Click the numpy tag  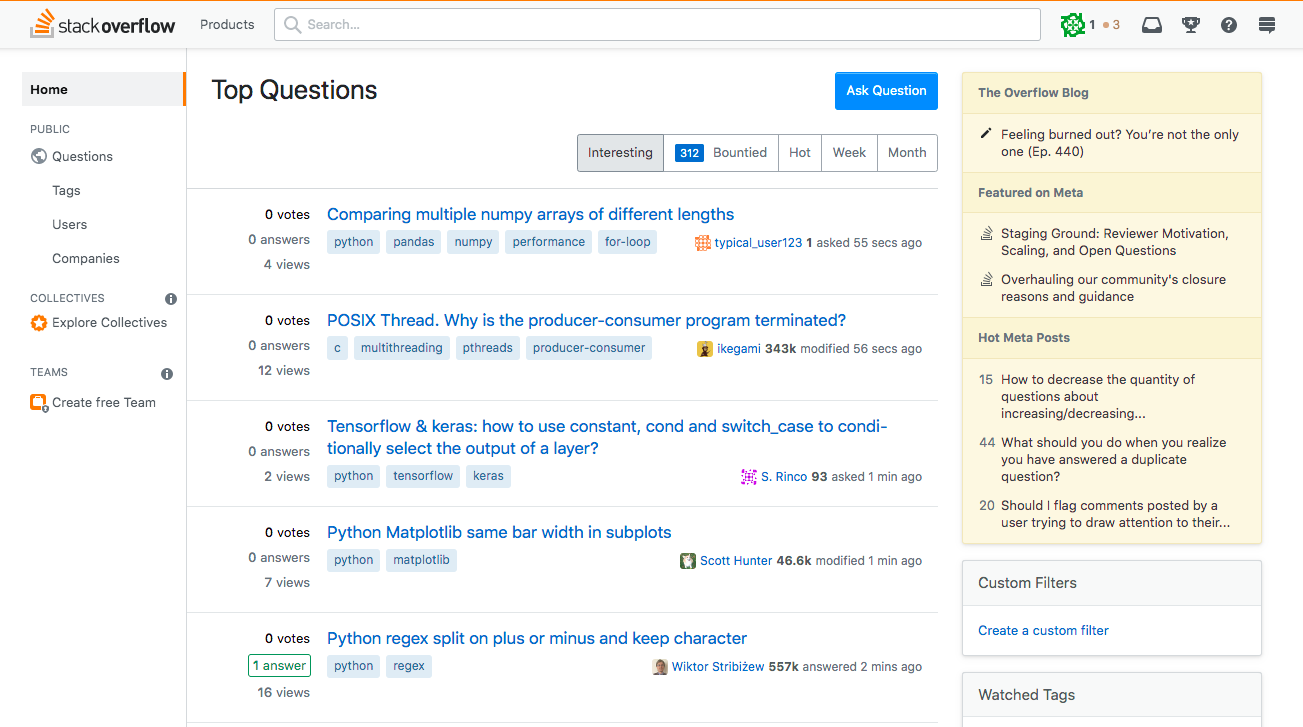click(473, 242)
